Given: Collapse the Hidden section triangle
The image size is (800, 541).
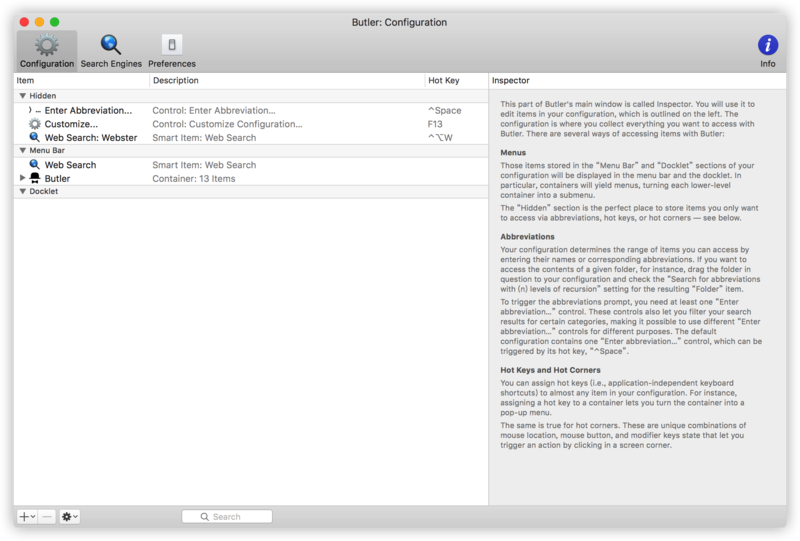Looking at the screenshot, I should [x=22, y=96].
